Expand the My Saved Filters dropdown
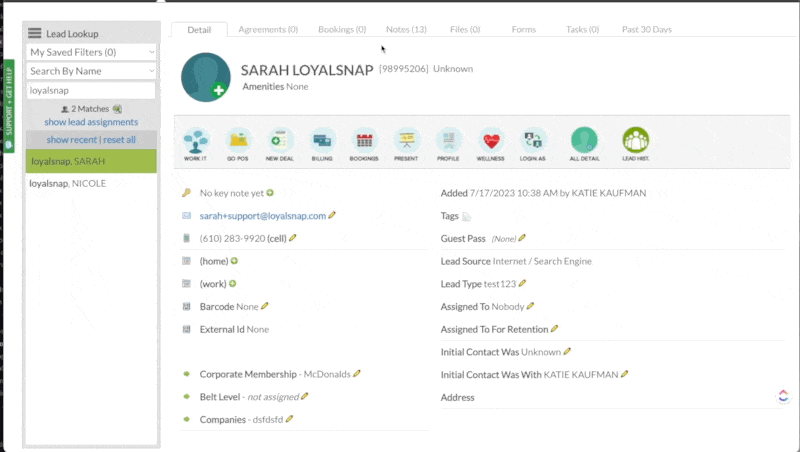800x452 pixels. pos(92,52)
